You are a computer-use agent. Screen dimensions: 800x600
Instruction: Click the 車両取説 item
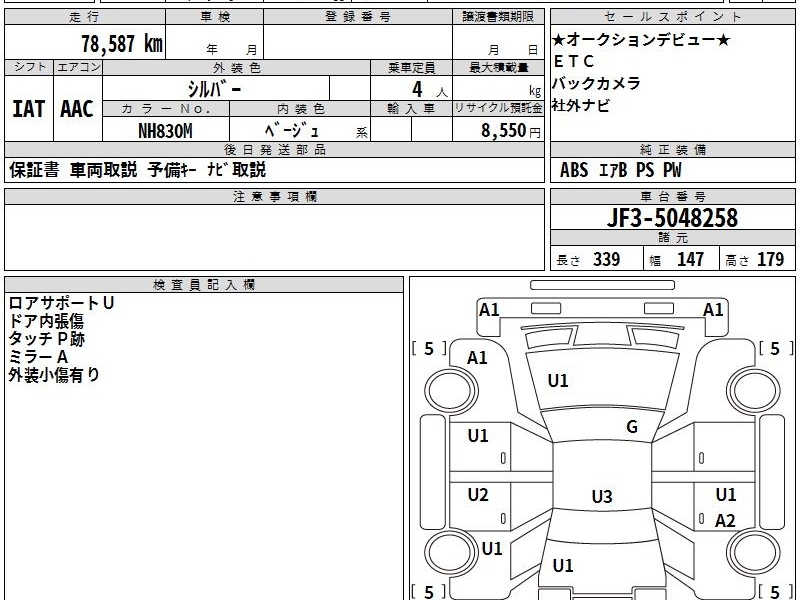coord(104,170)
